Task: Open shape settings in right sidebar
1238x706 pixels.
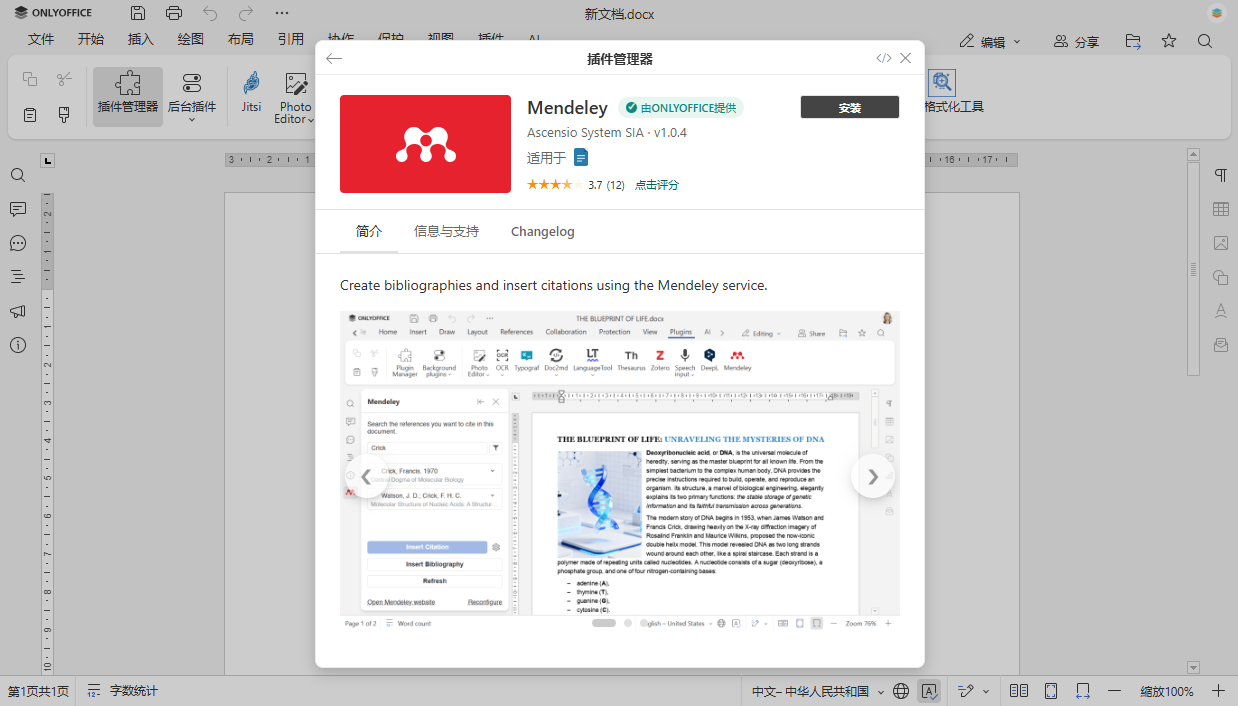Action: [x=1220, y=277]
